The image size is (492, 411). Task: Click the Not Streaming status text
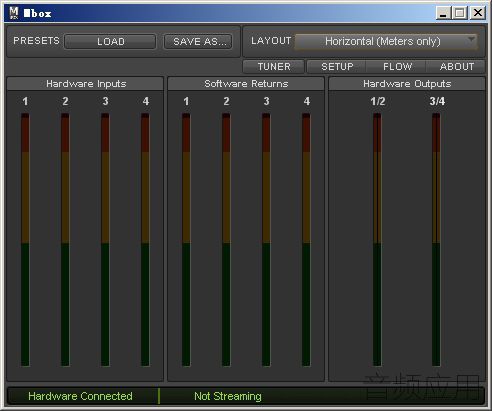(x=228, y=396)
